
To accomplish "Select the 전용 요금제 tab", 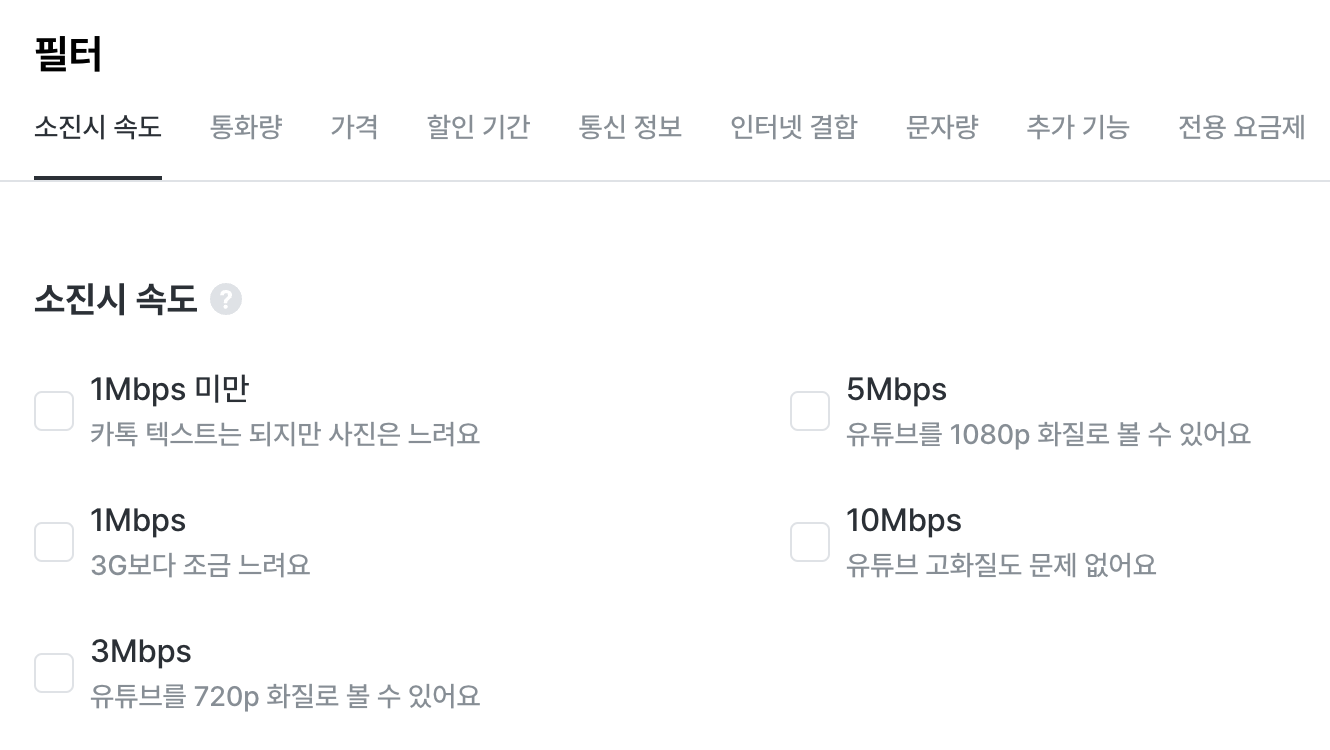I will 1241,127.
